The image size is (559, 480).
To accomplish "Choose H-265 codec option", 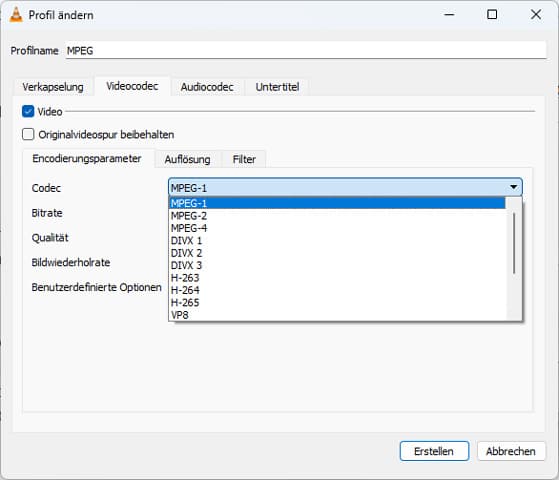I will (x=337, y=303).
